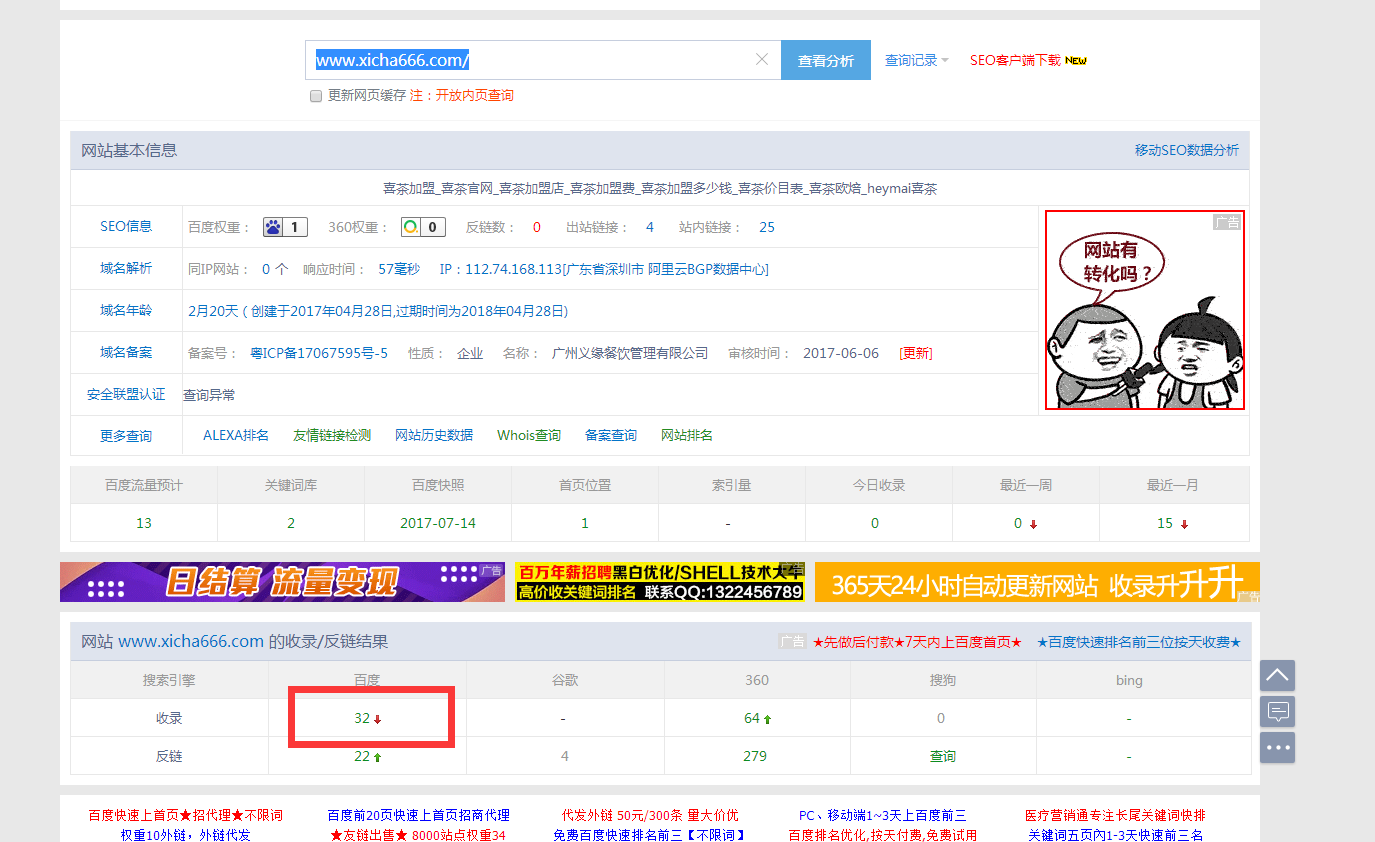Select the 域名解析 row label
Viewport: 1375px width, 842px height.
pyautogui.click(x=126, y=268)
